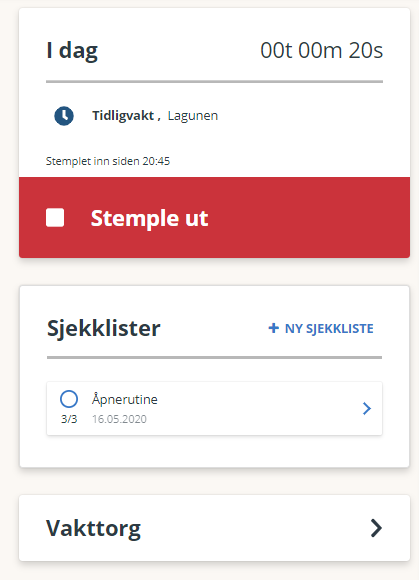
Task: Click the 16.05.2020 checklist date
Action: pos(119,419)
